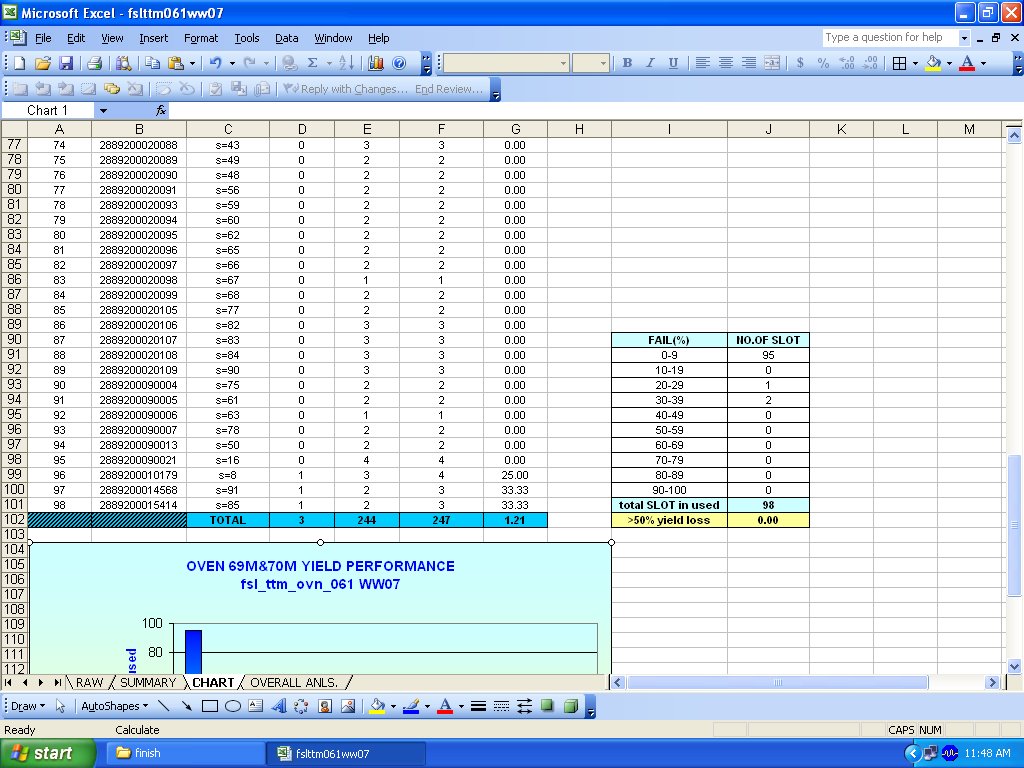Insert WordArt from Drawing toolbar
The image size is (1024, 768).
pyautogui.click(x=279, y=706)
